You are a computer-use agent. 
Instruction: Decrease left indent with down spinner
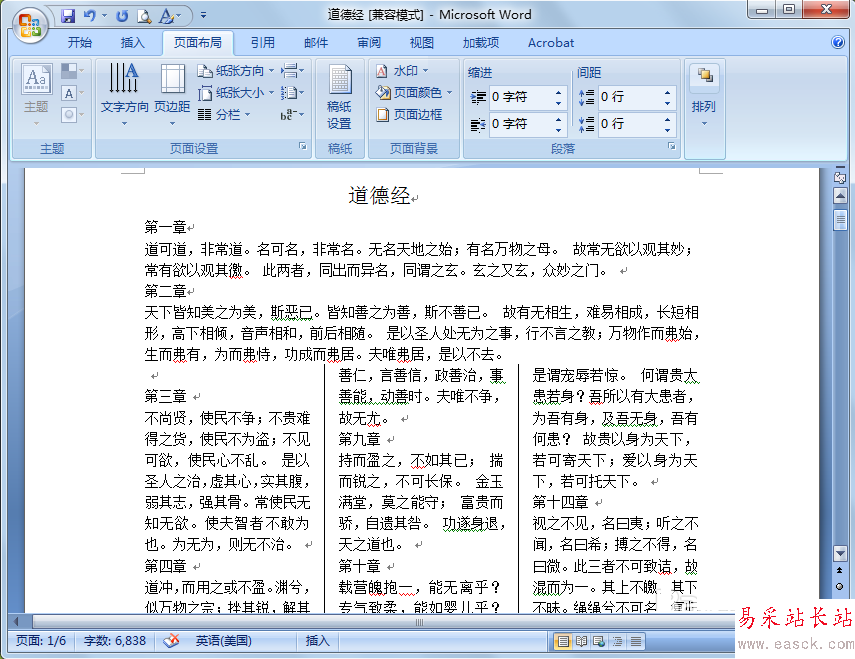pos(558,102)
